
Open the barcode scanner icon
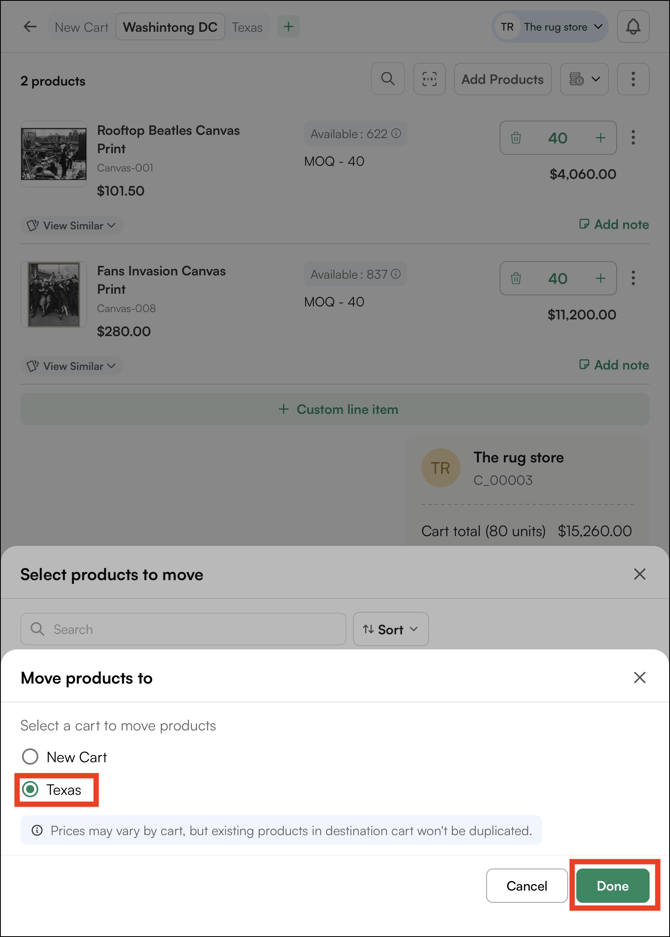pyautogui.click(x=430, y=79)
